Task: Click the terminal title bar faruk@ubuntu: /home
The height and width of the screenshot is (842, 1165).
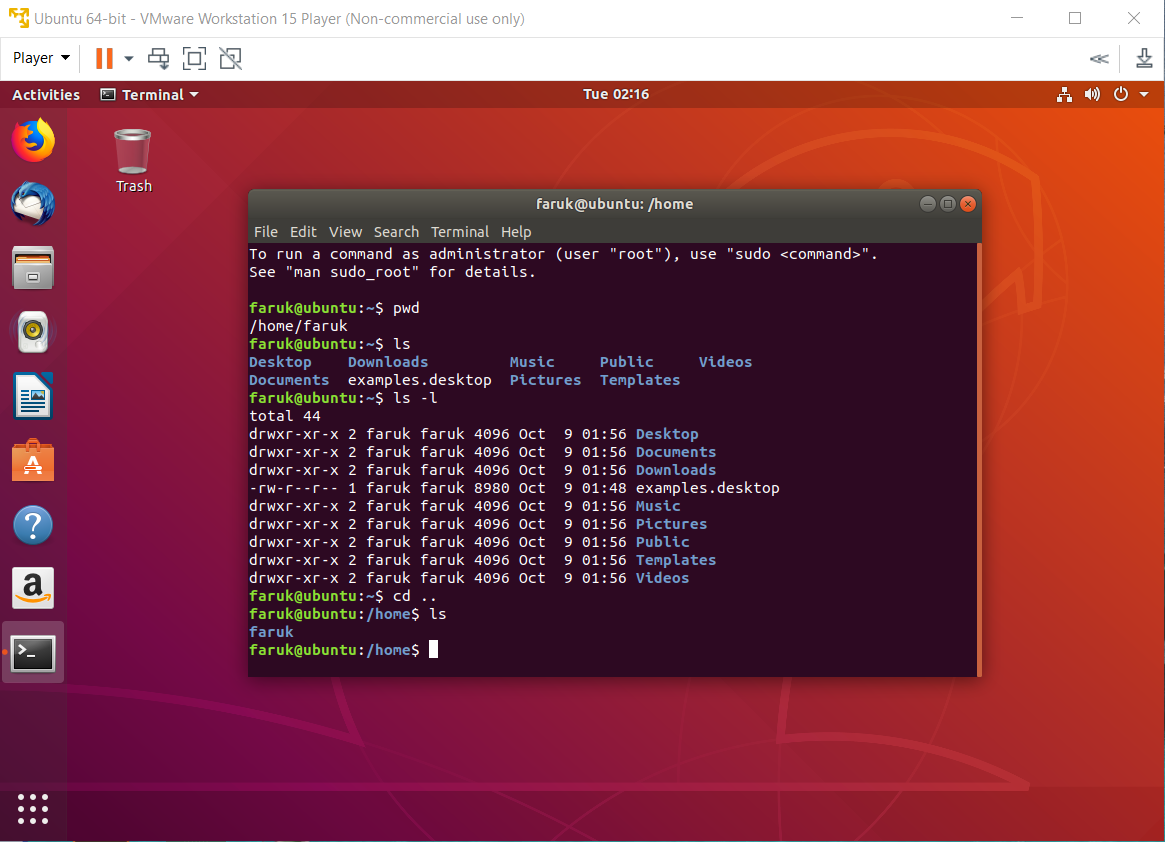Action: coord(614,204)
